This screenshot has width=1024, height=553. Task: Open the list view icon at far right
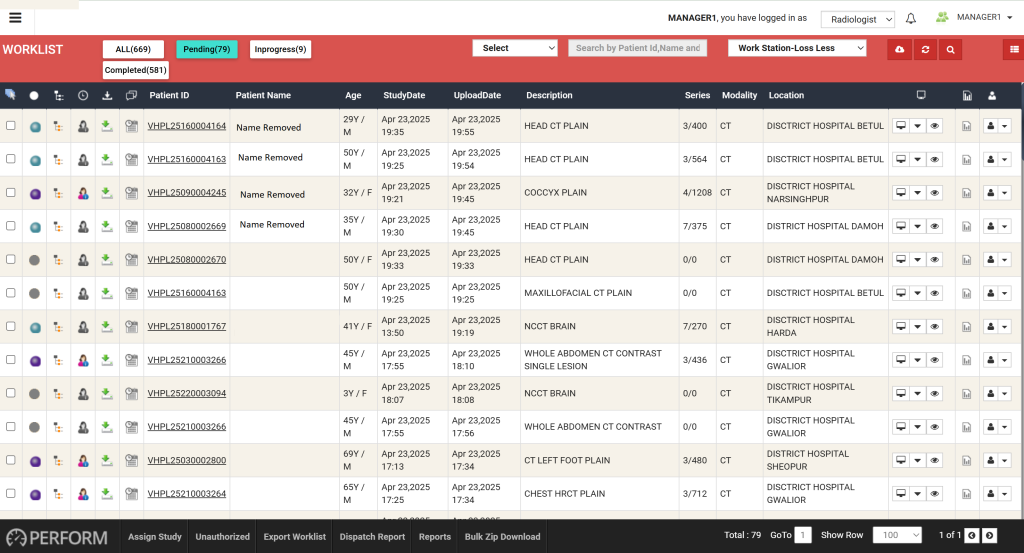click(1013, 49)
